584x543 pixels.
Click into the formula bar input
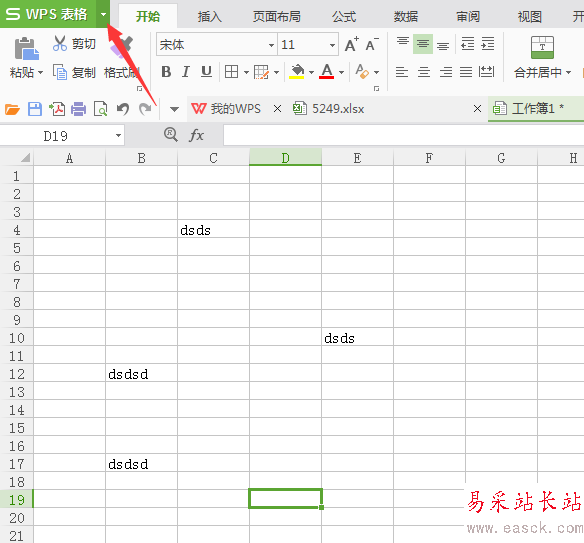(x=404, y=135)
